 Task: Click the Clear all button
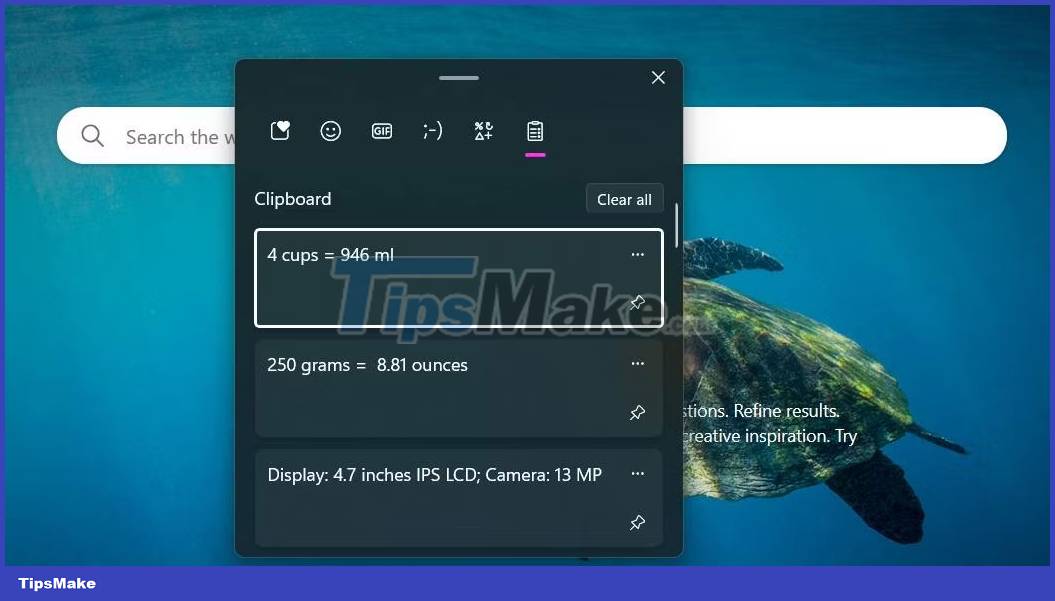pyautogui.click(x=624, y=198)
